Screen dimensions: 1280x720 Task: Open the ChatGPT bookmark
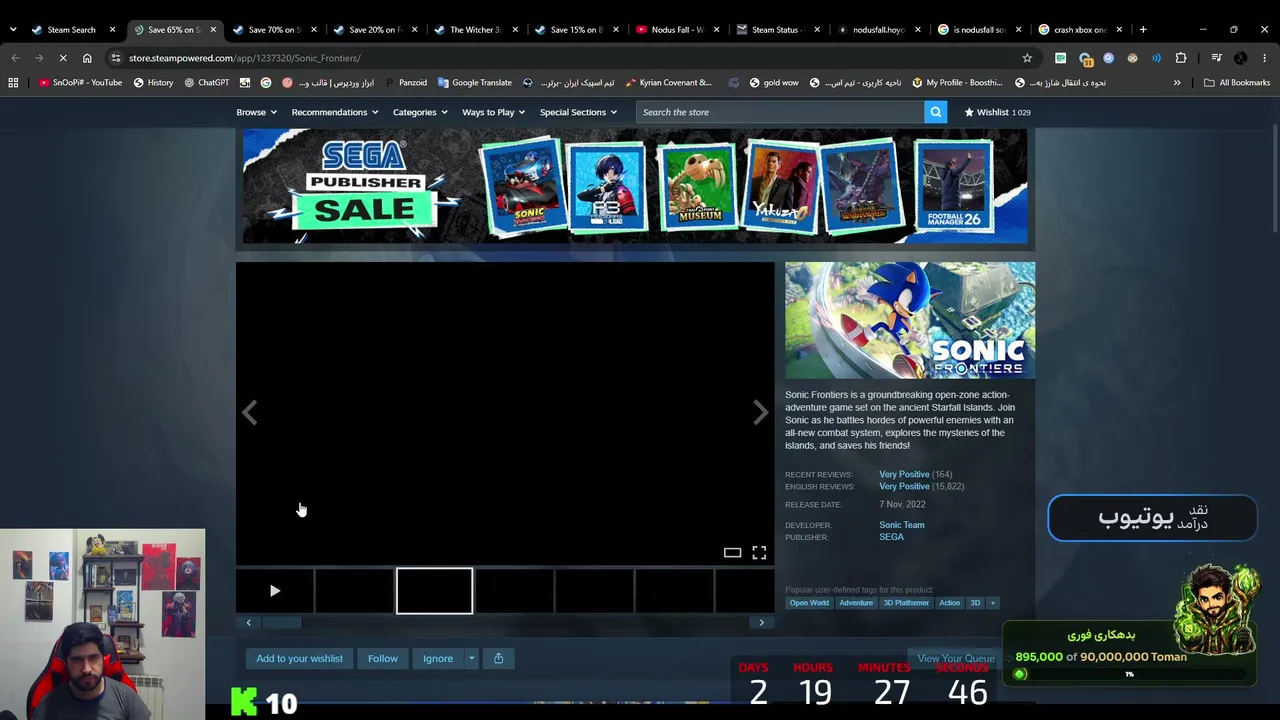click(x=206, y=83)
